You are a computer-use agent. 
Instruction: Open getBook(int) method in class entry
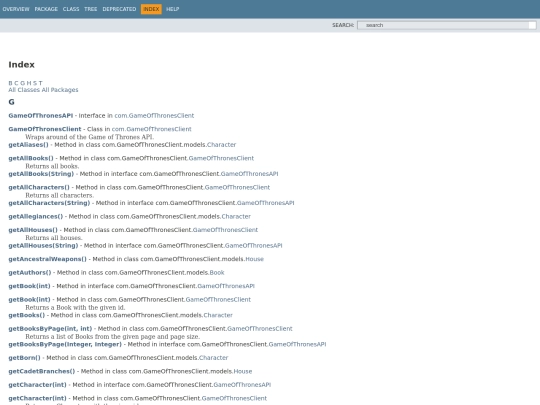click(29, 300)
